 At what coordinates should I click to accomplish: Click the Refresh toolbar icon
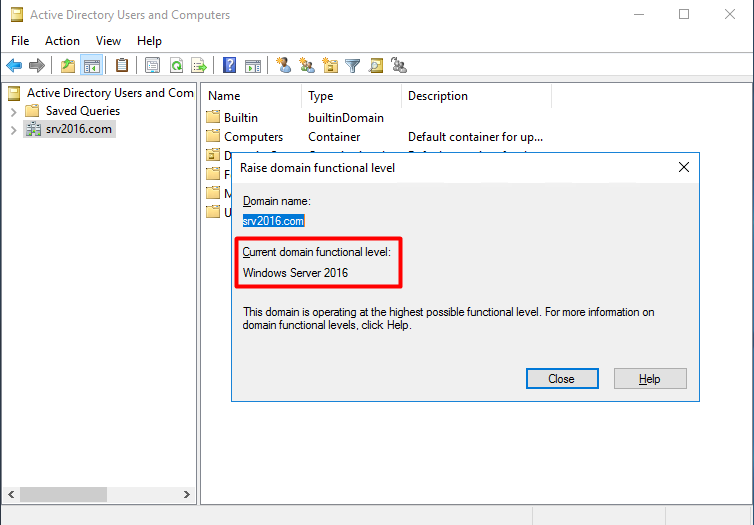[176, 66]
